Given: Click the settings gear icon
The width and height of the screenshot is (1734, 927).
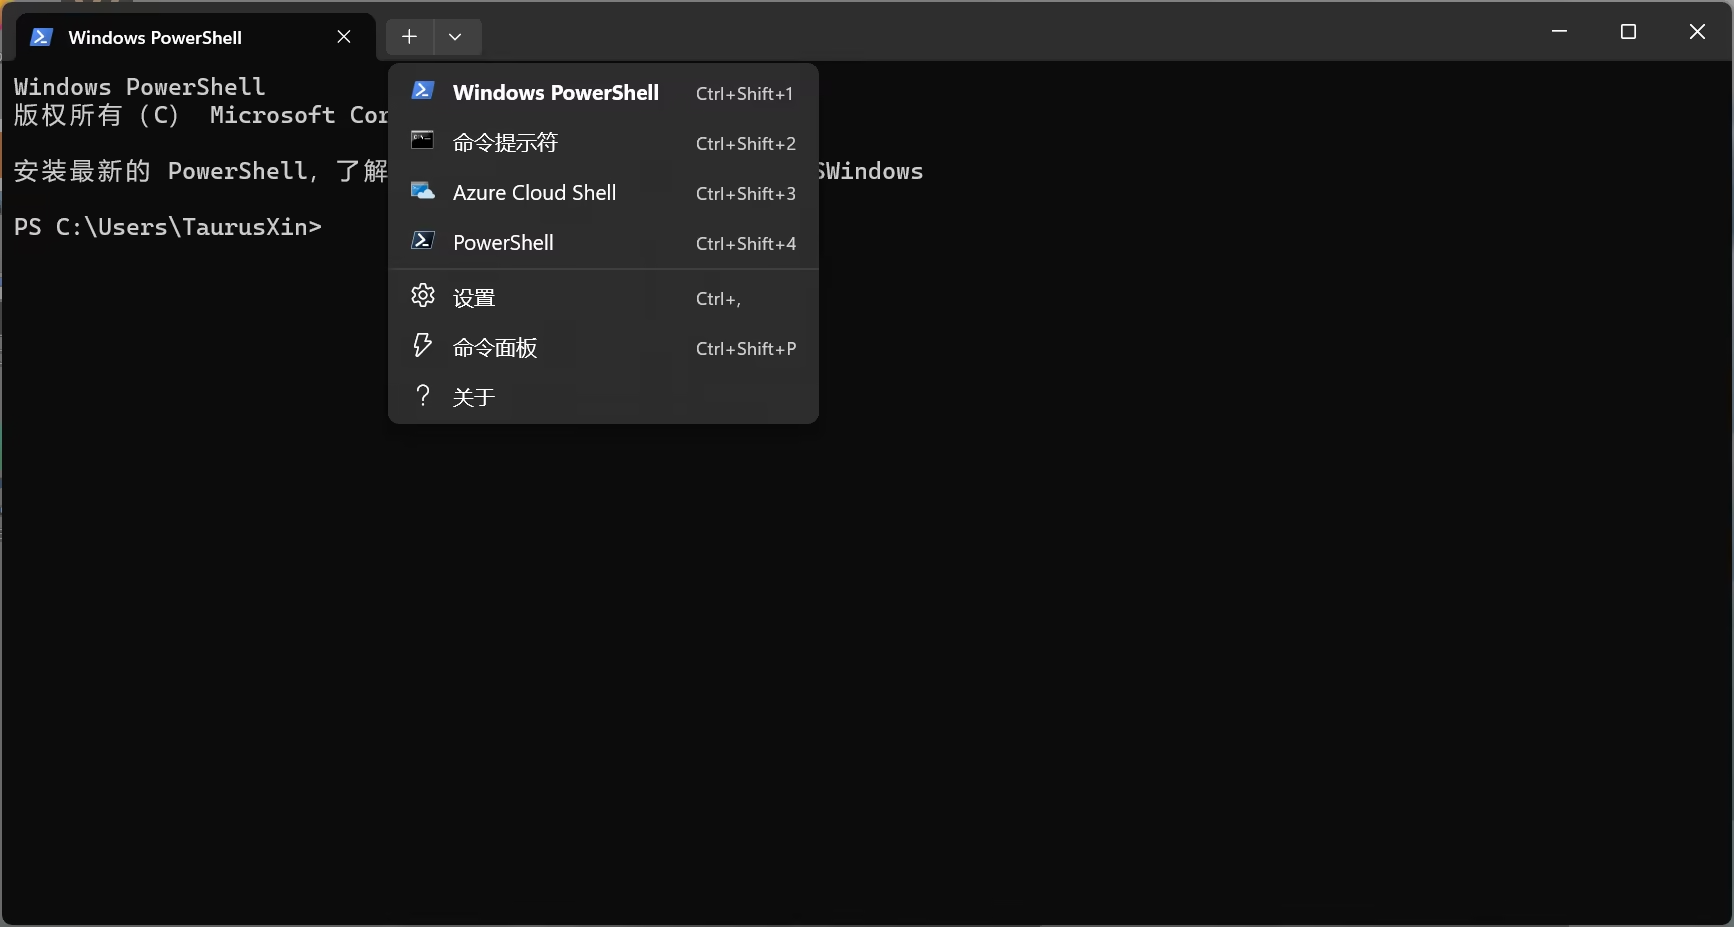Looking at the screenshot, I should pos(423,296).
